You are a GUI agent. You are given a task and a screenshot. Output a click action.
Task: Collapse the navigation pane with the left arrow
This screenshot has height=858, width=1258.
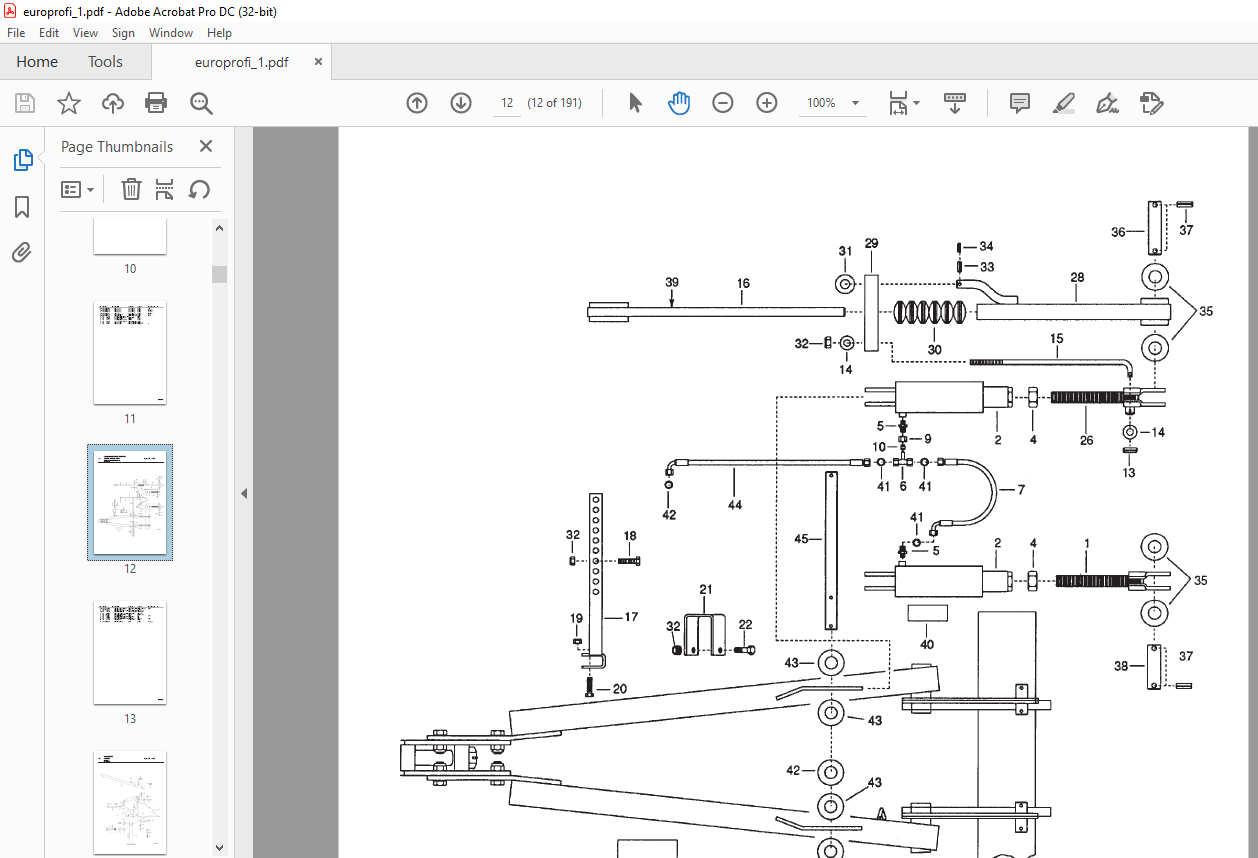click(x=243, y=493)
